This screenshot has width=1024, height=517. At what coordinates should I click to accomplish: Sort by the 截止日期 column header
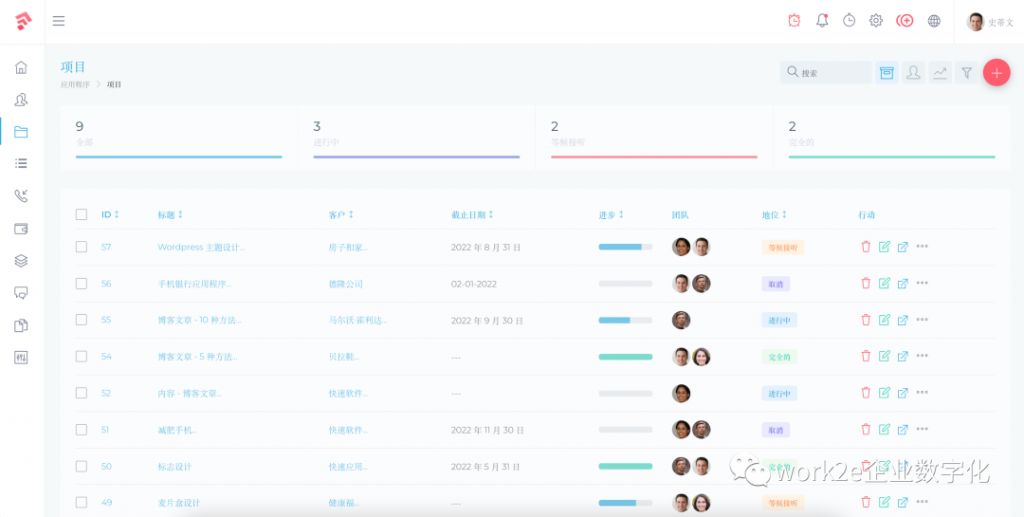click(471, 214)
